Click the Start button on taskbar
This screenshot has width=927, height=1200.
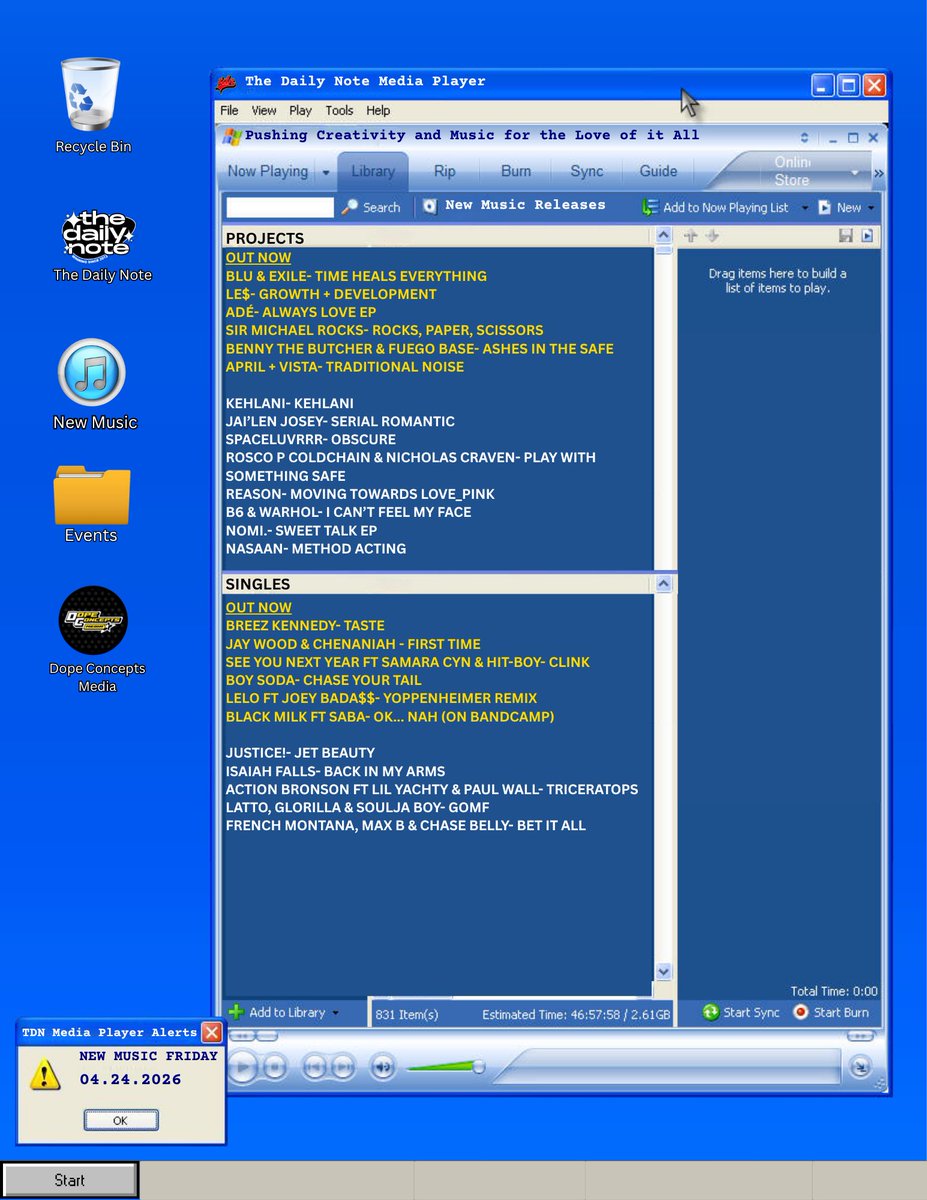click(69, 1180)
